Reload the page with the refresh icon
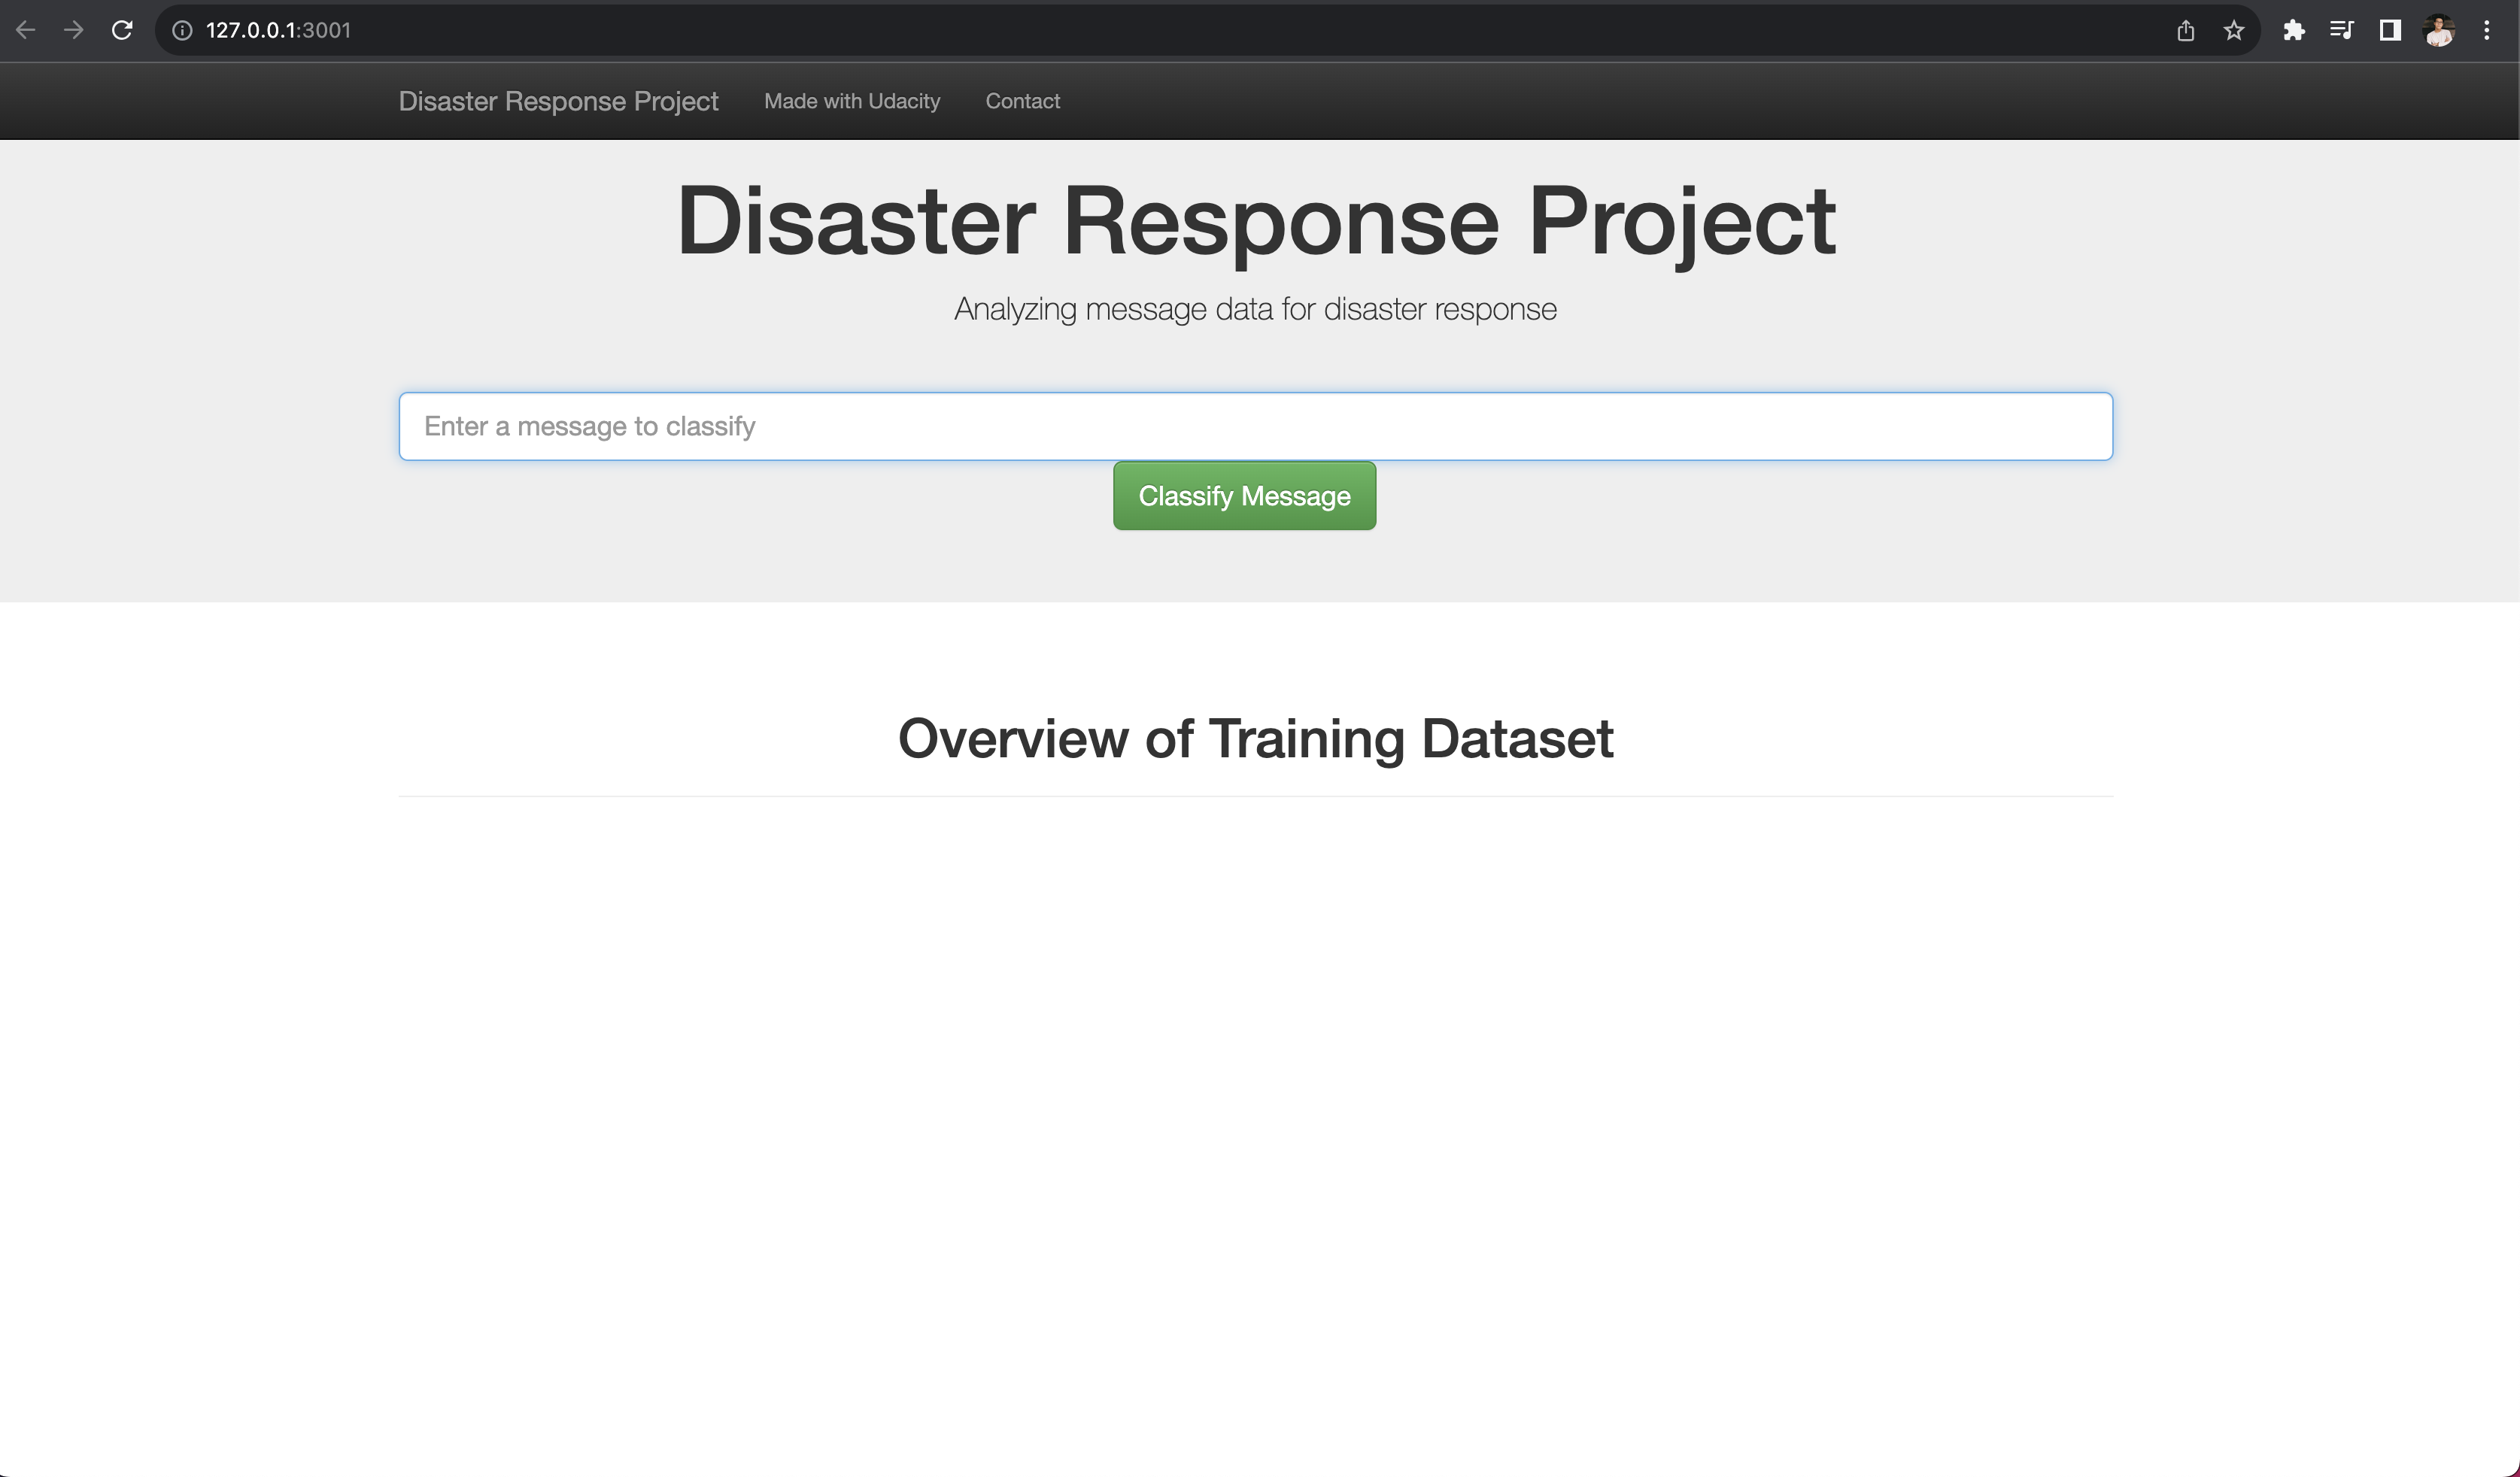This screenshot has width=2520, height=1477. coord(122,30)
